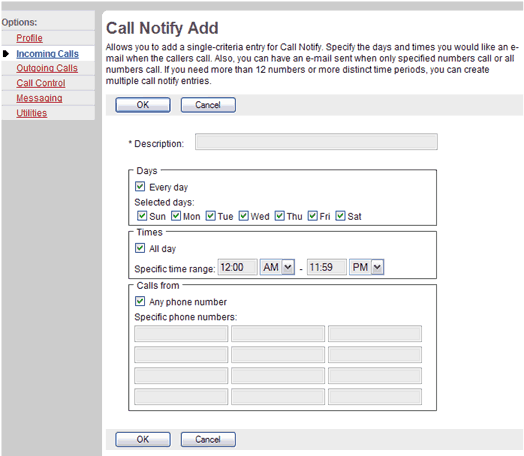524x456 pixels.
Task: Click the start time 12:00 field
Action: click(x=238, y=267)
